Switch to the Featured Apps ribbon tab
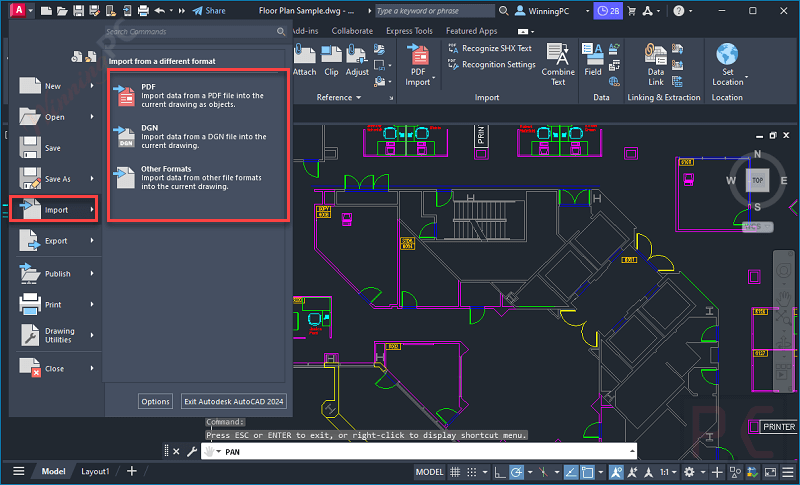 471,31
